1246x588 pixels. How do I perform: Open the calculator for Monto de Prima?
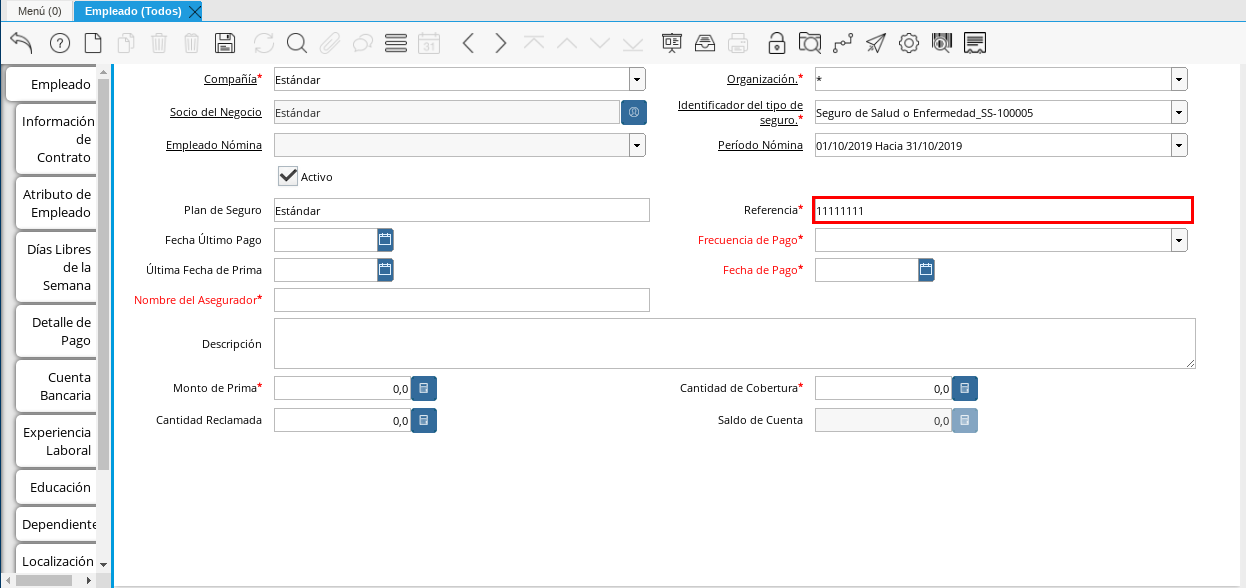coord(424,388)
